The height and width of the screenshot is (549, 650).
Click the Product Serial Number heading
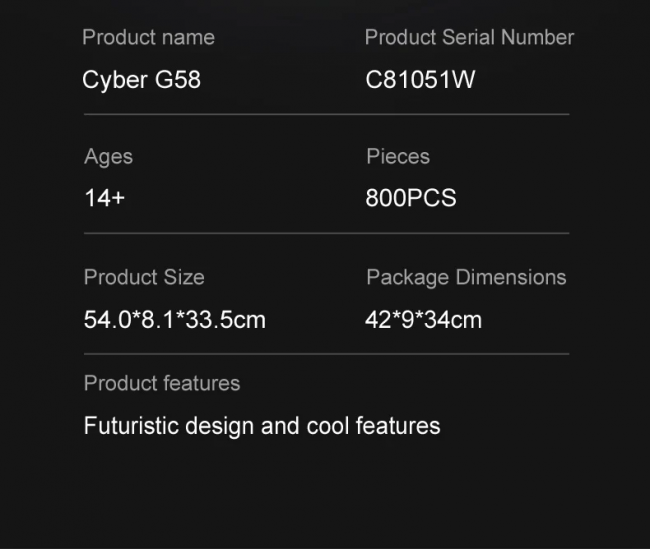469,37
